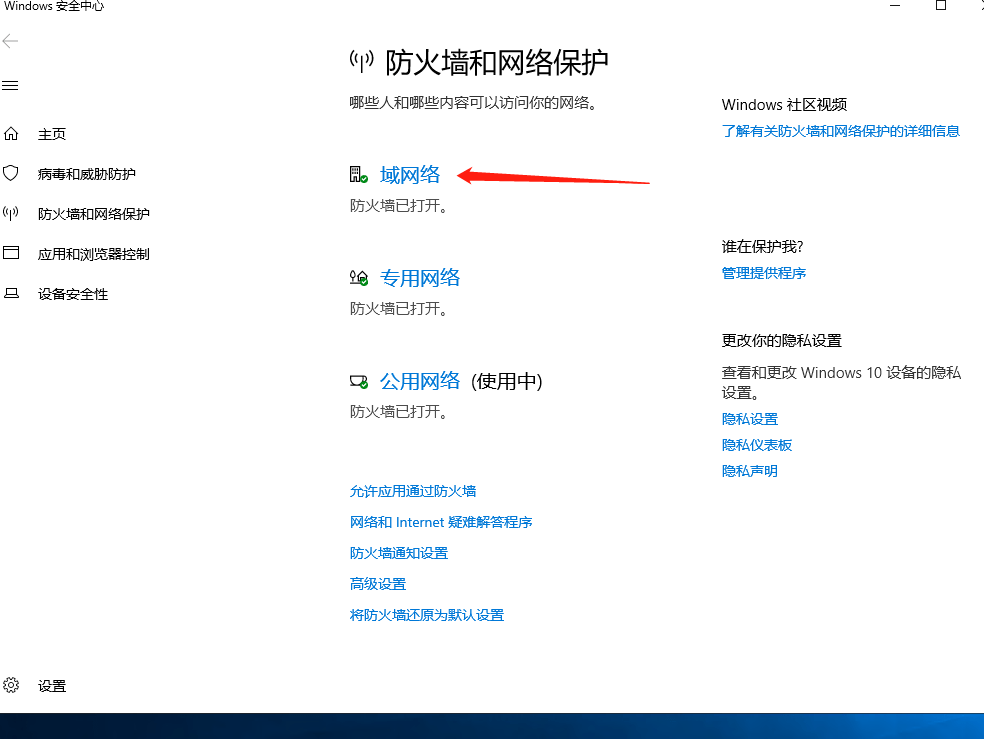Viewport: 984px width, 739px height.
Task: Open 域网络 firewall settings
Action: pyautogui.click(x=410, y=173)
